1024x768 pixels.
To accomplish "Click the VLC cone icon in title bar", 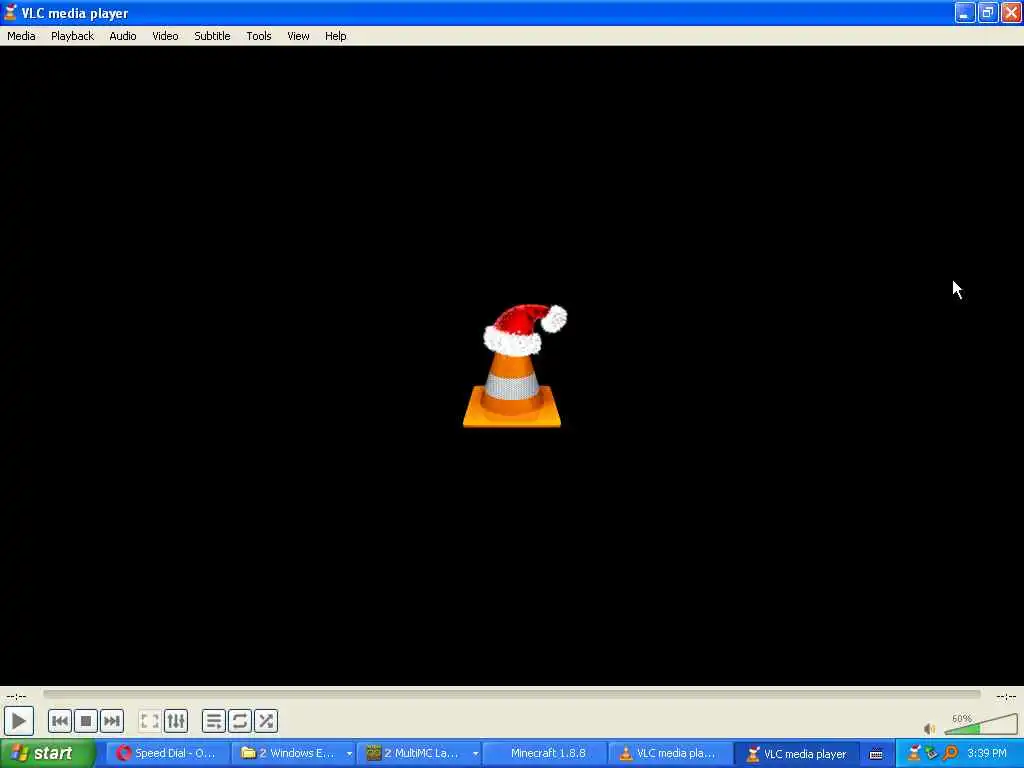I will (10, 12).
